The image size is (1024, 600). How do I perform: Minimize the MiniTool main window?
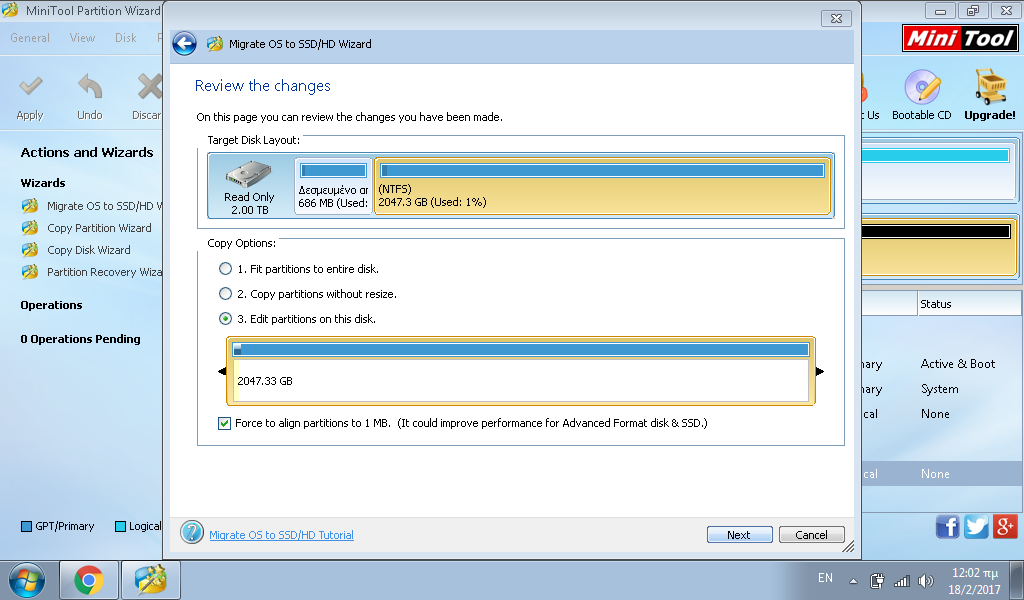coord(940,11)
